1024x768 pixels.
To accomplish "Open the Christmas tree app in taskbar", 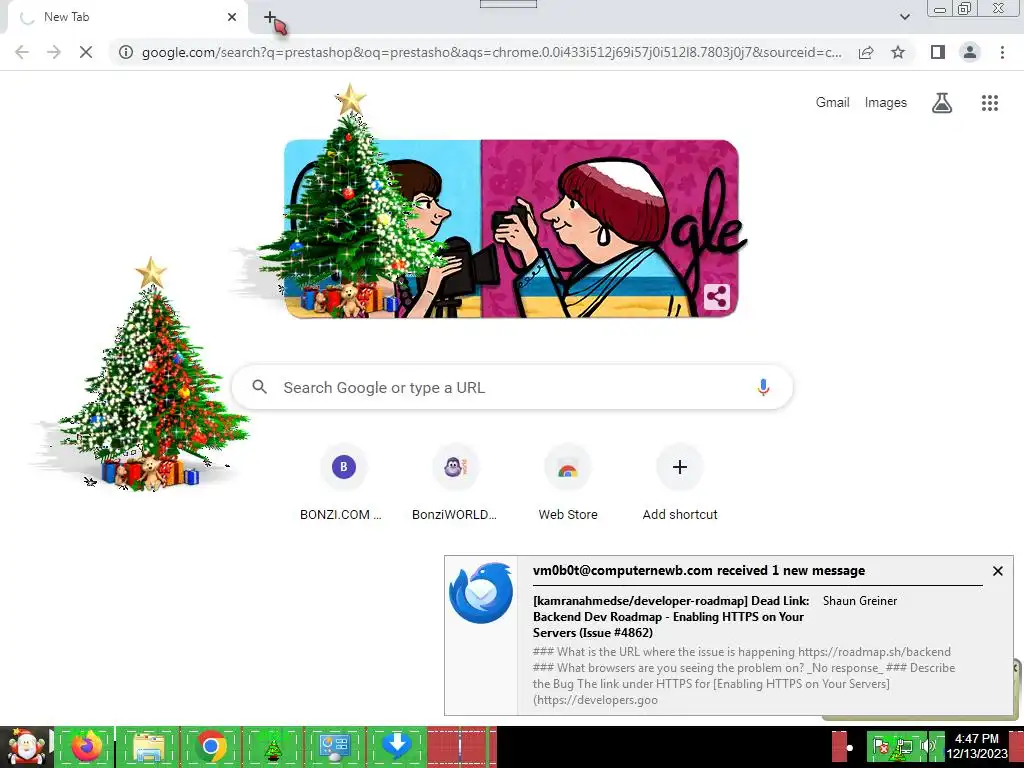I will 272,747.
